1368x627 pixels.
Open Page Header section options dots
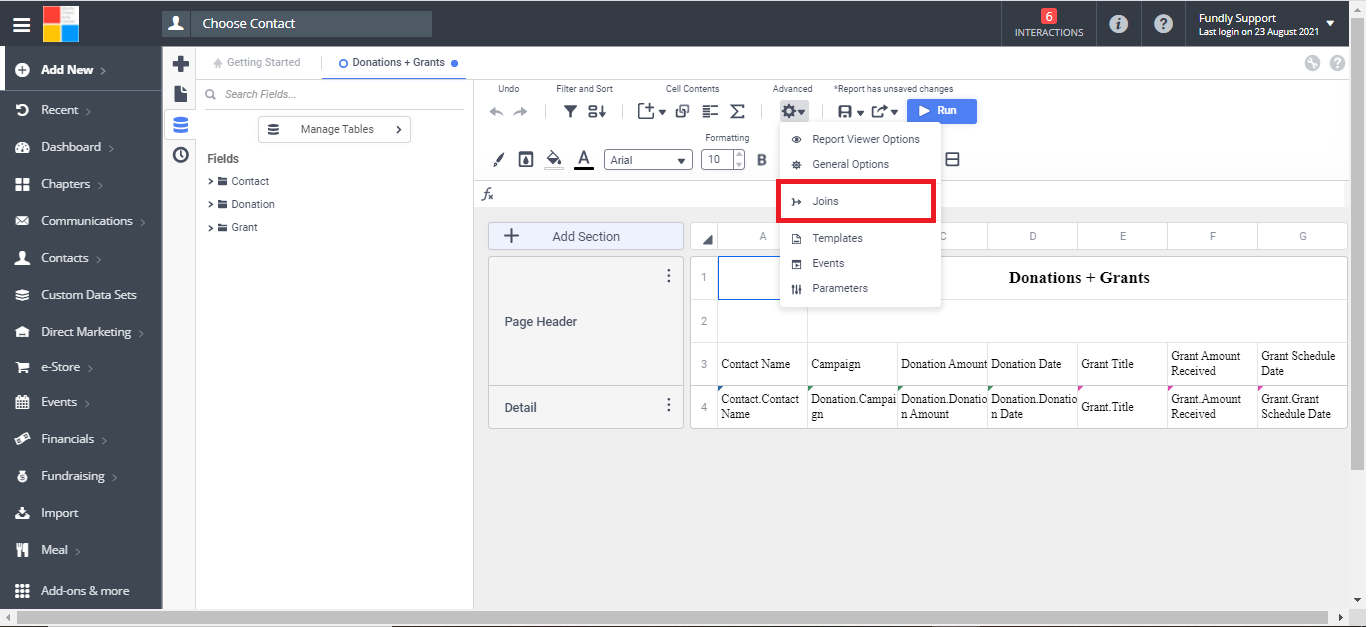pos(669,276)
